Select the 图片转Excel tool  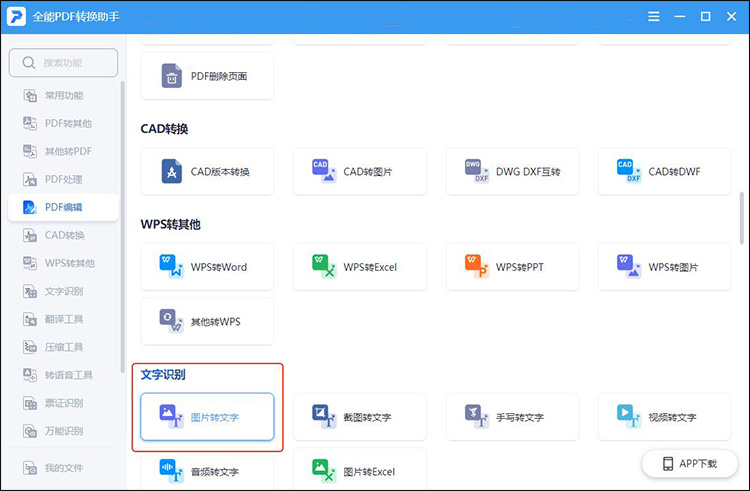tap(359, 470)
